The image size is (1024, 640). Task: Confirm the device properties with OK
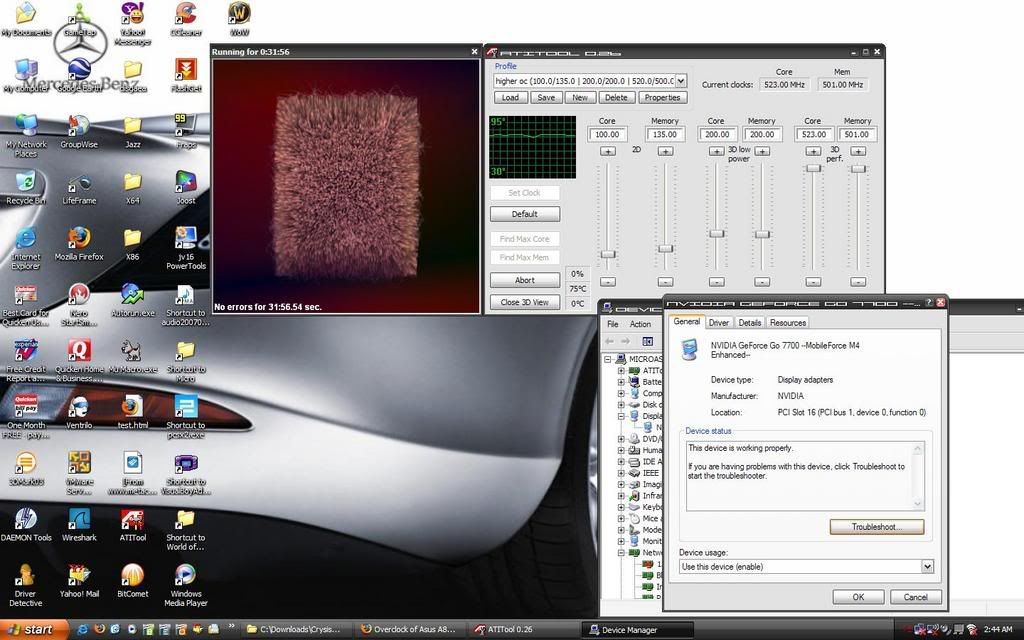click(x=858, y=597)
